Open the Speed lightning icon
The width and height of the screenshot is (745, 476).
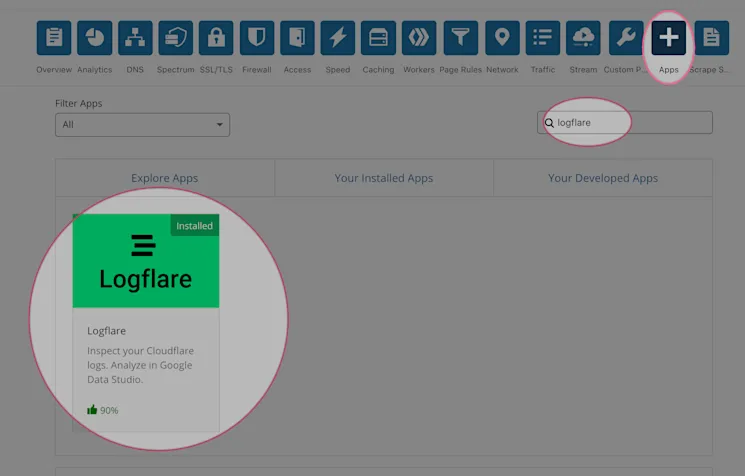point(338,38)
